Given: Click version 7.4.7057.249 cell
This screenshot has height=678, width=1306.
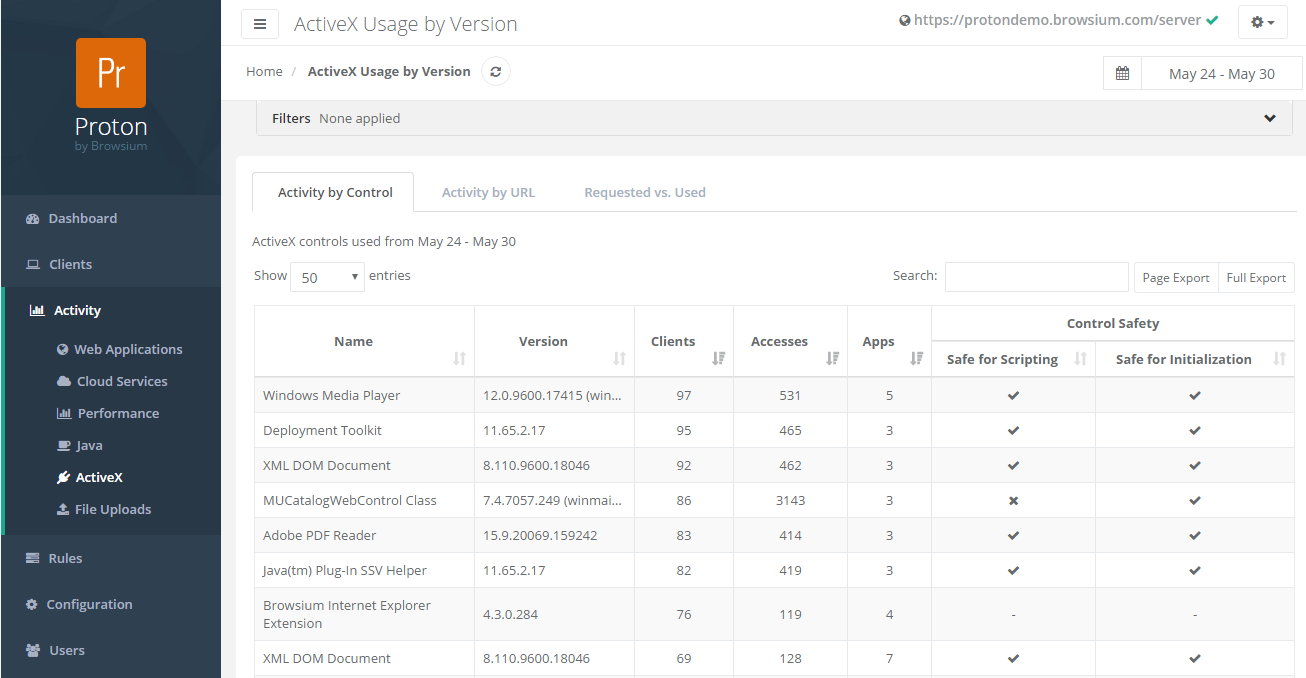Looking at the screenshot, I should (554, 500).
